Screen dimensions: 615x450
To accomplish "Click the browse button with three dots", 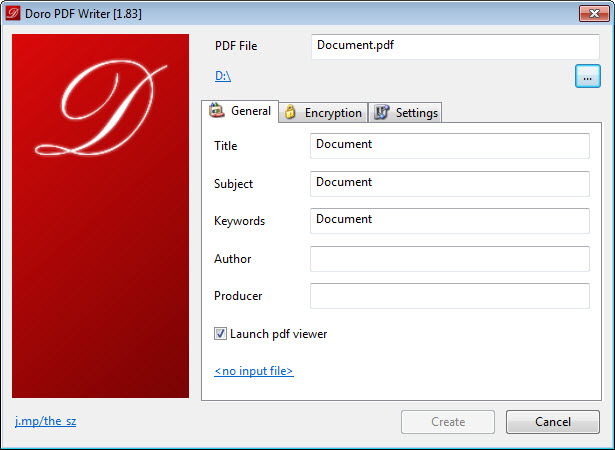I will [x=588, y=76].
